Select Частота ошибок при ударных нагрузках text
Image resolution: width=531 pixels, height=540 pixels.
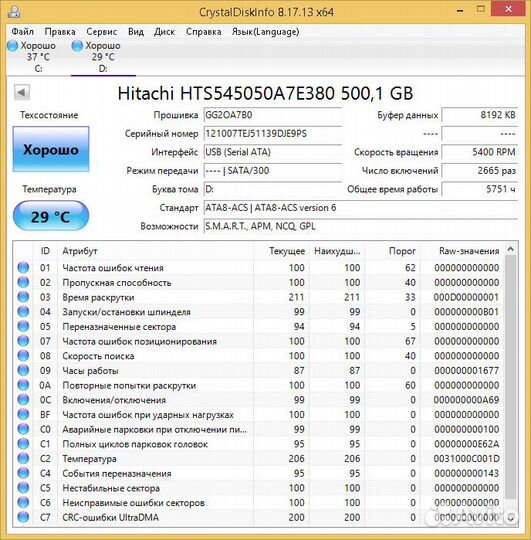tap(148, 415)
